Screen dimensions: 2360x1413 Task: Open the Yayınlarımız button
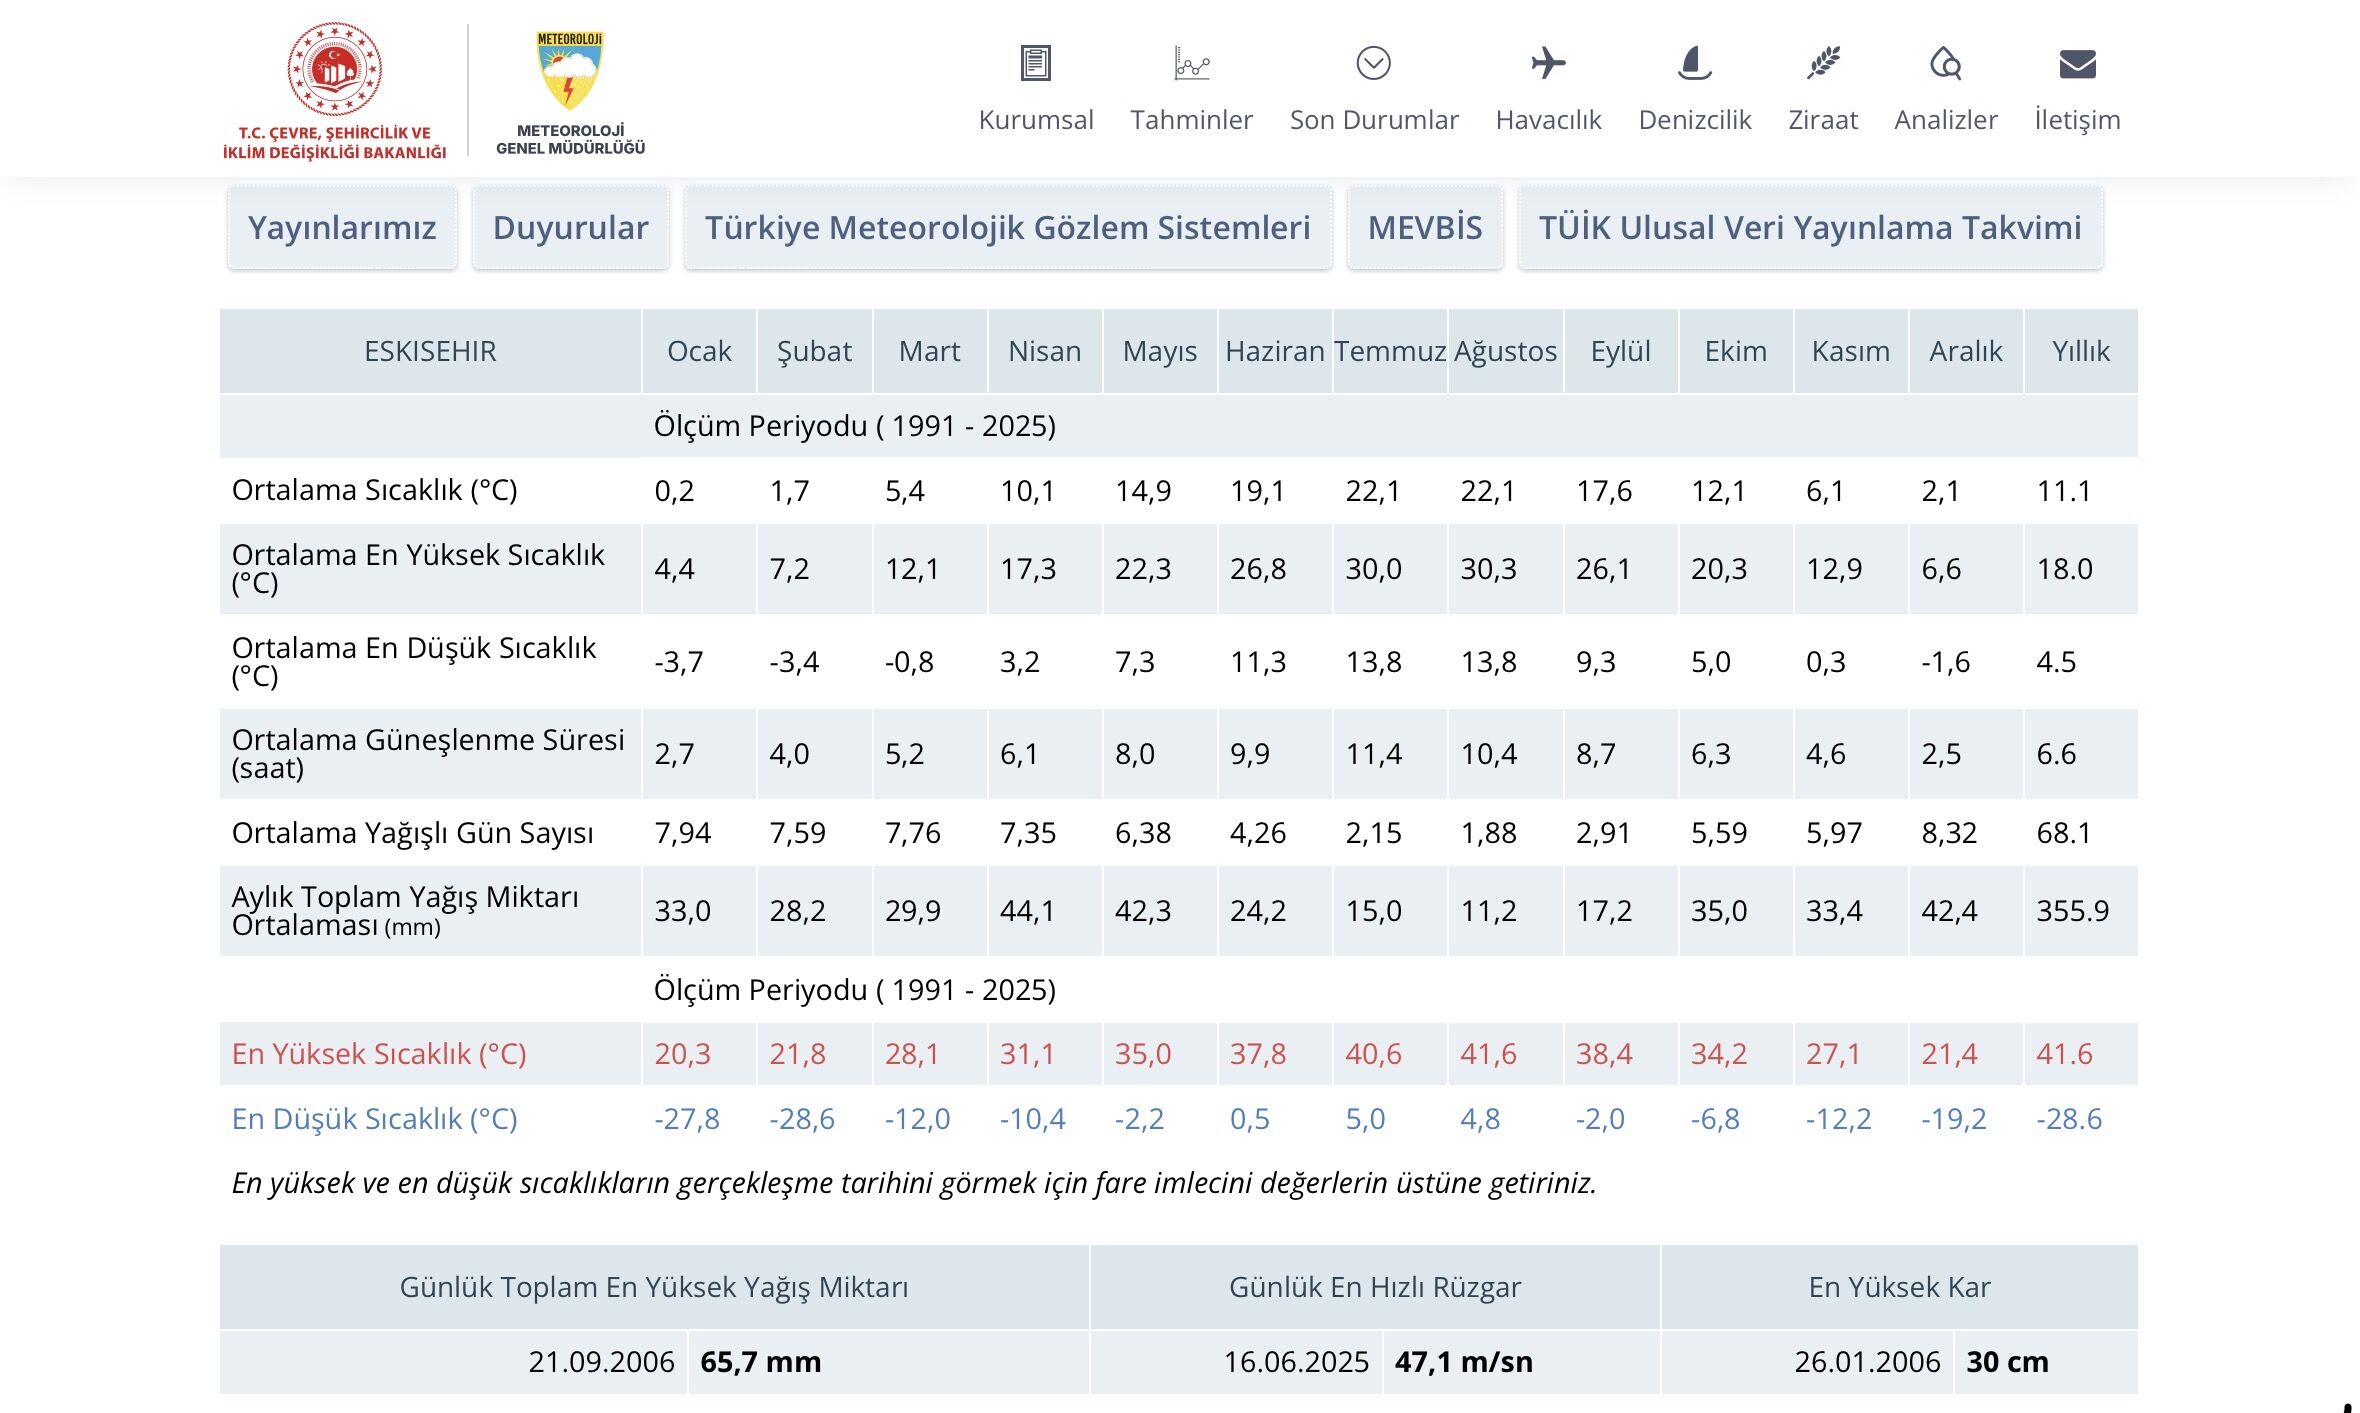342,228
